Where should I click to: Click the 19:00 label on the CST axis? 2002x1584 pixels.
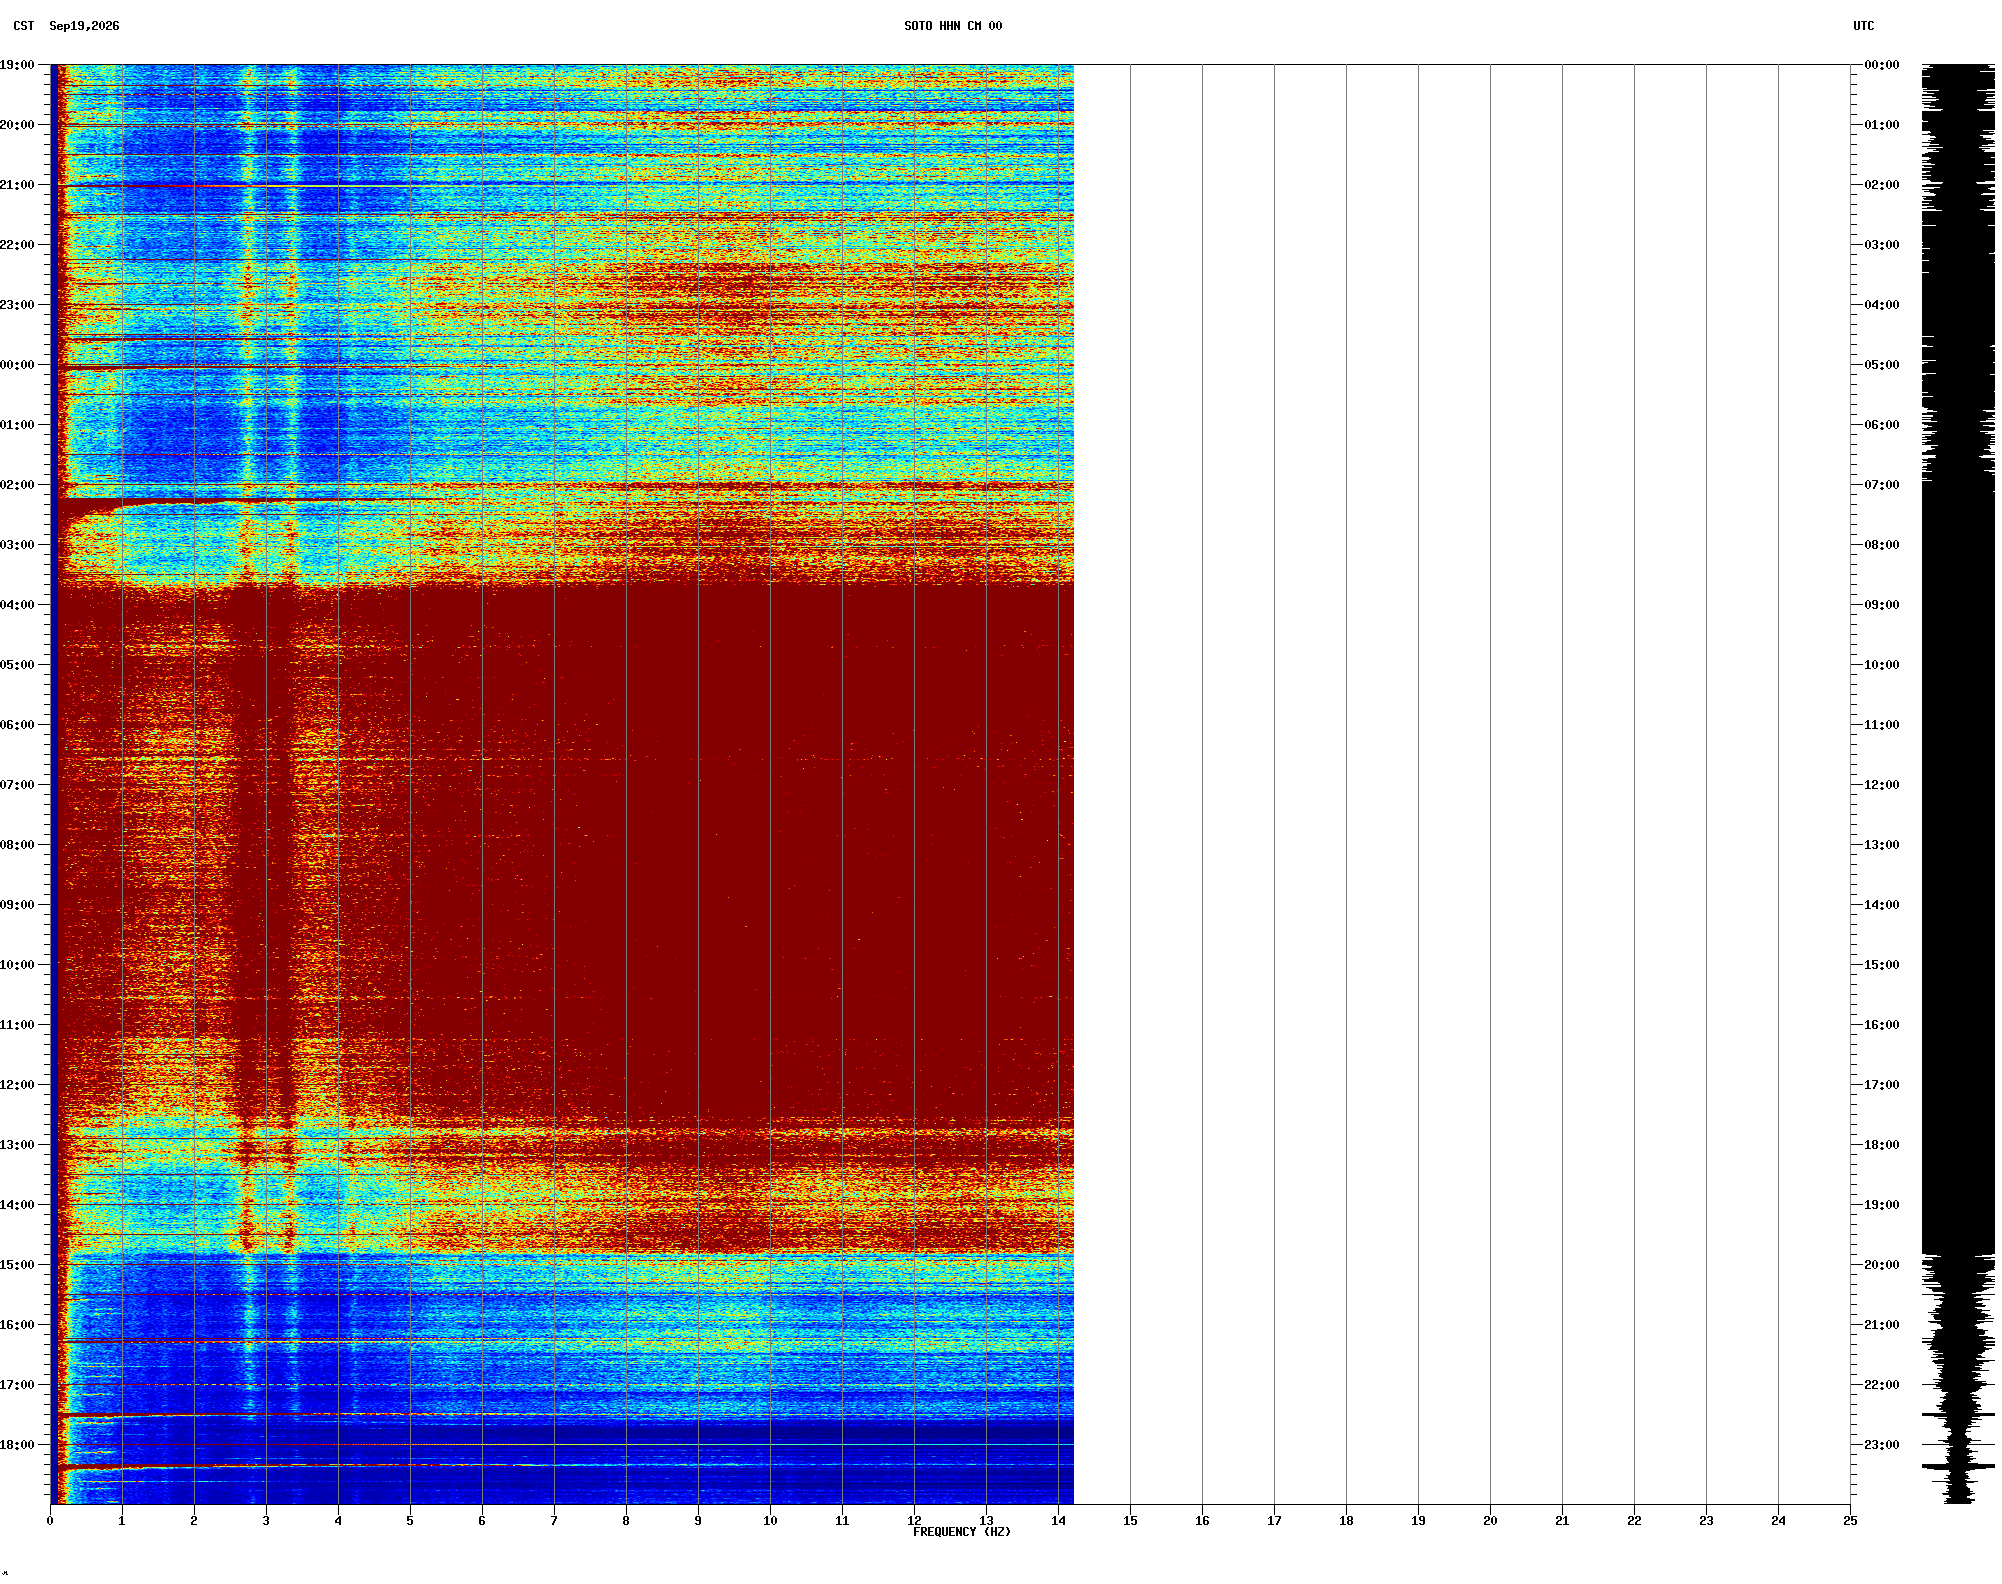(17, 65)
